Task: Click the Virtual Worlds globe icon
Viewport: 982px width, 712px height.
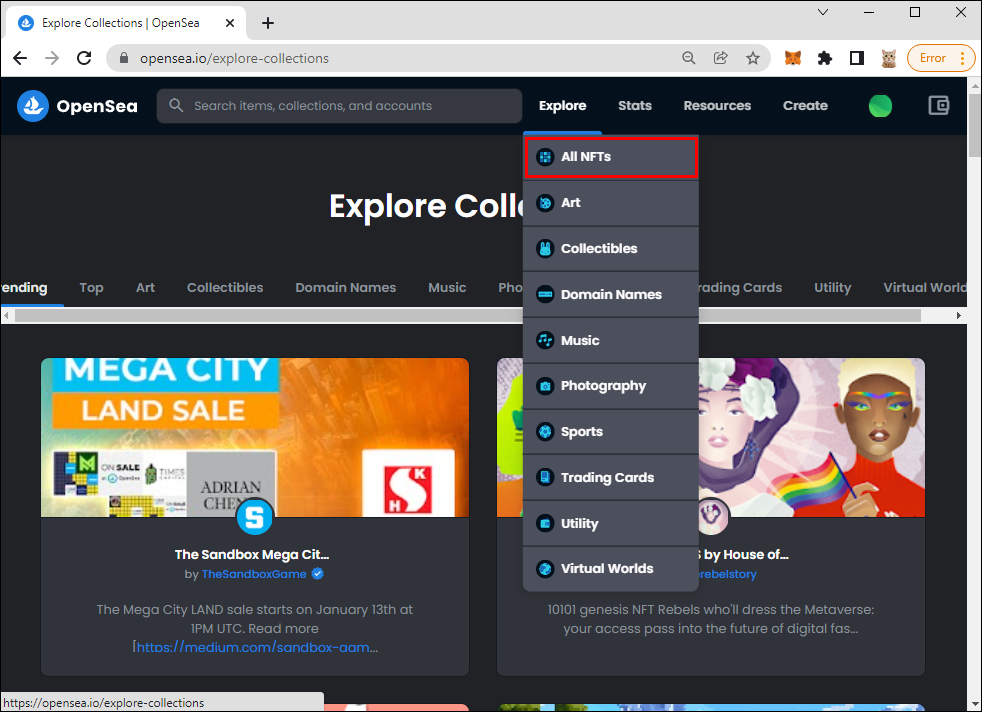Action: coord(545,569)
